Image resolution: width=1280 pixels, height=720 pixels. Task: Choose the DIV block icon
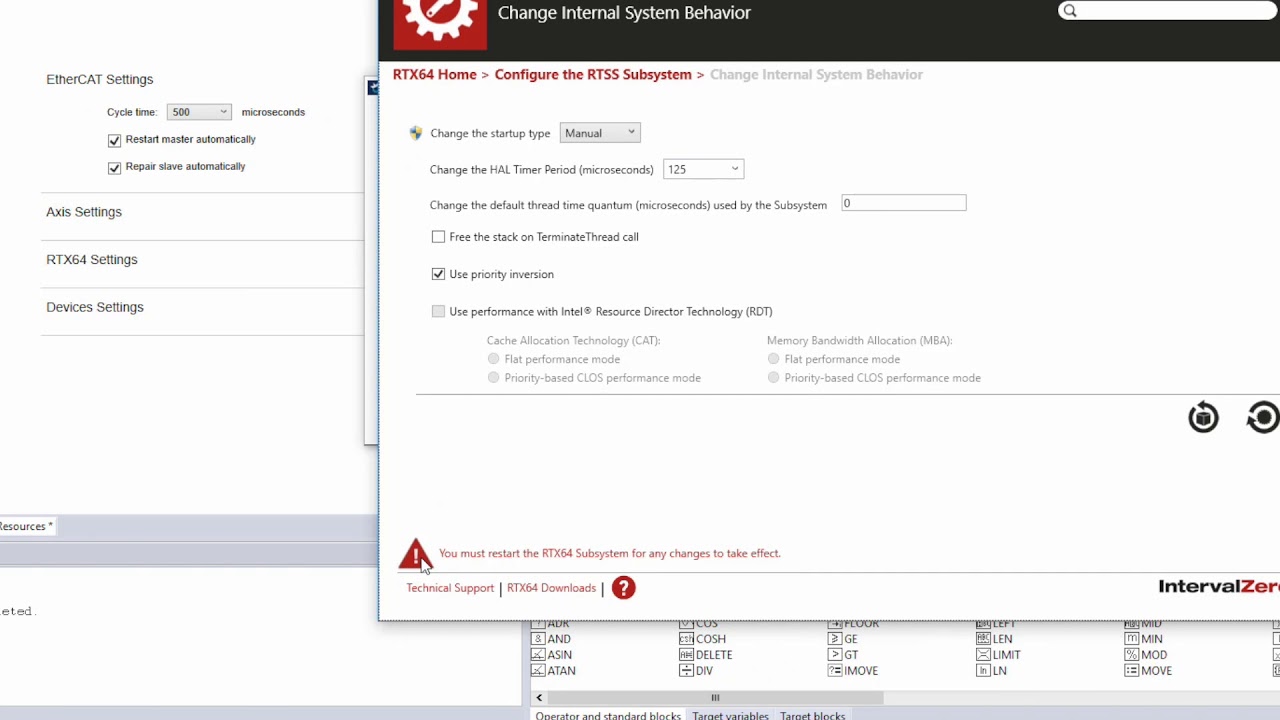[686, 671]
